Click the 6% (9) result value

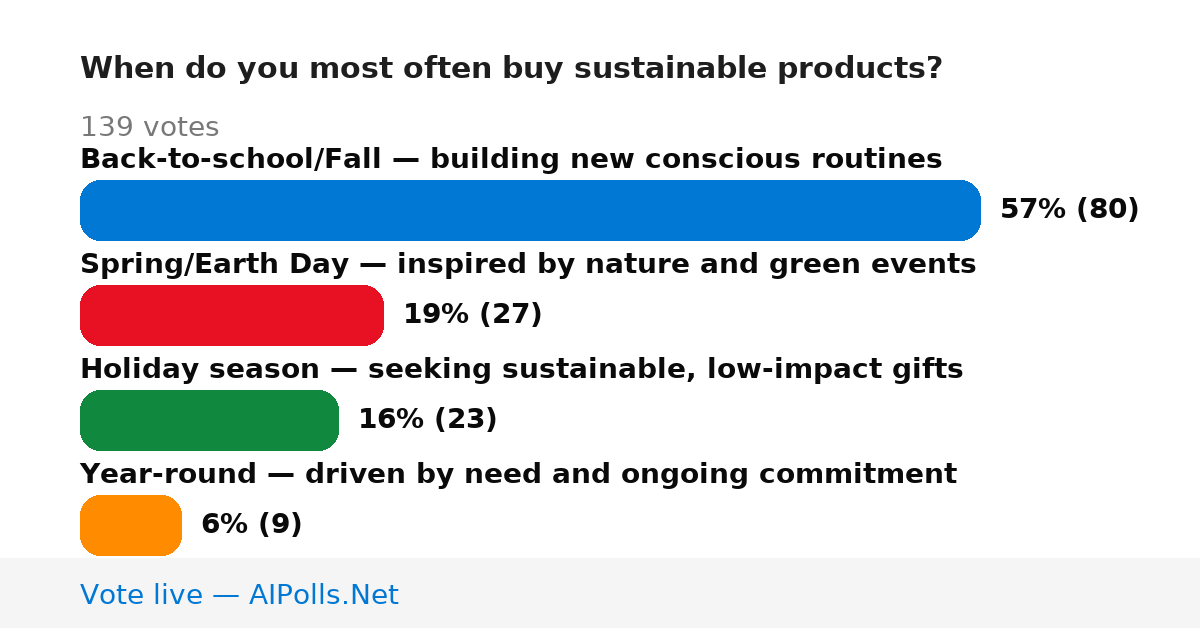pyautogui.click(x=252, y=524)
